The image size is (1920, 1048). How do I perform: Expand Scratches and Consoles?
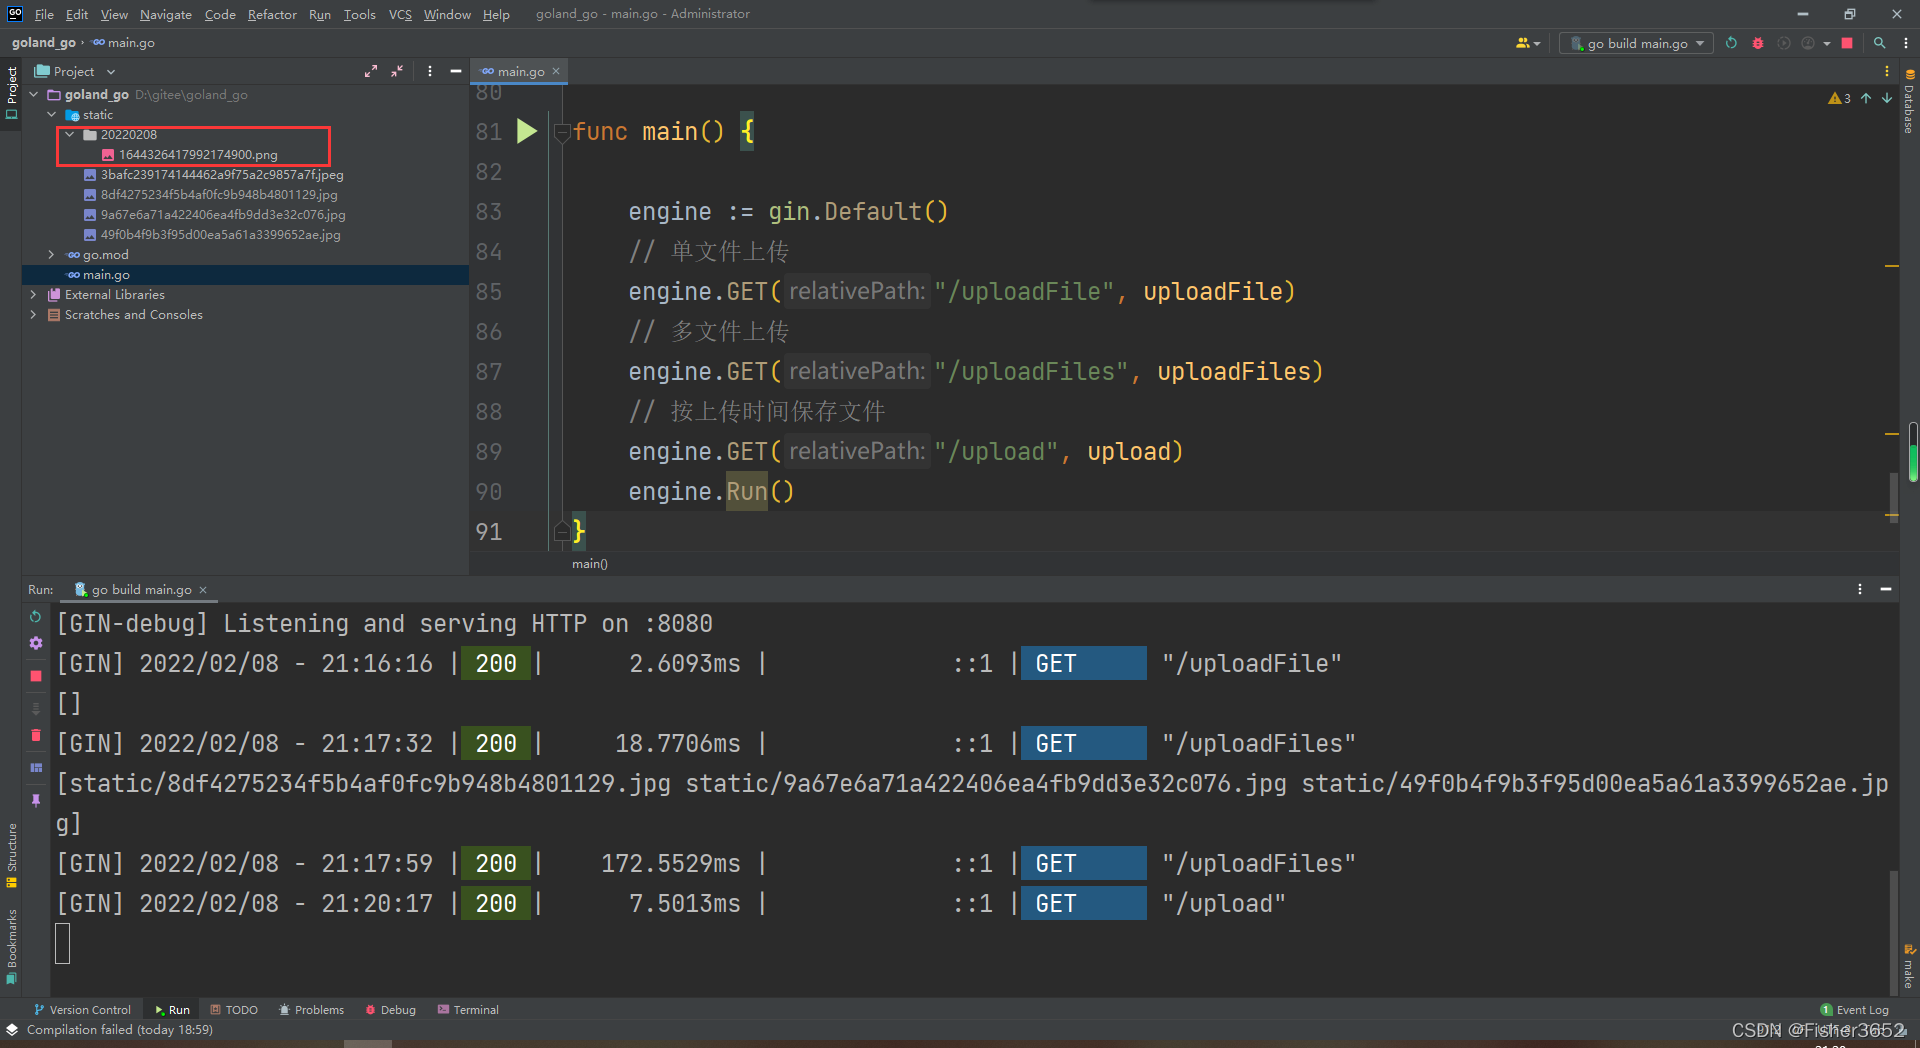pyautogui.click(x=34, y=314)
